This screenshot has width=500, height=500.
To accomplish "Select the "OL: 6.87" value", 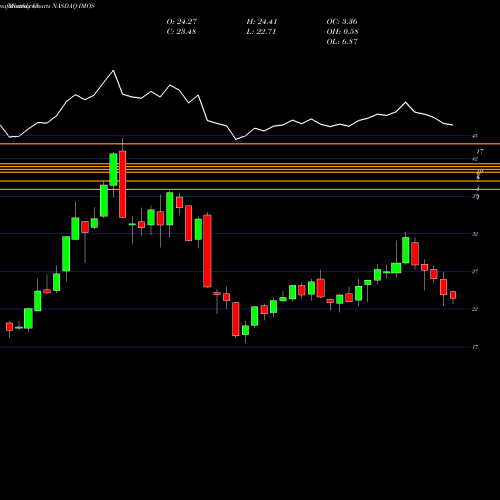I will [x=342, y=42].
